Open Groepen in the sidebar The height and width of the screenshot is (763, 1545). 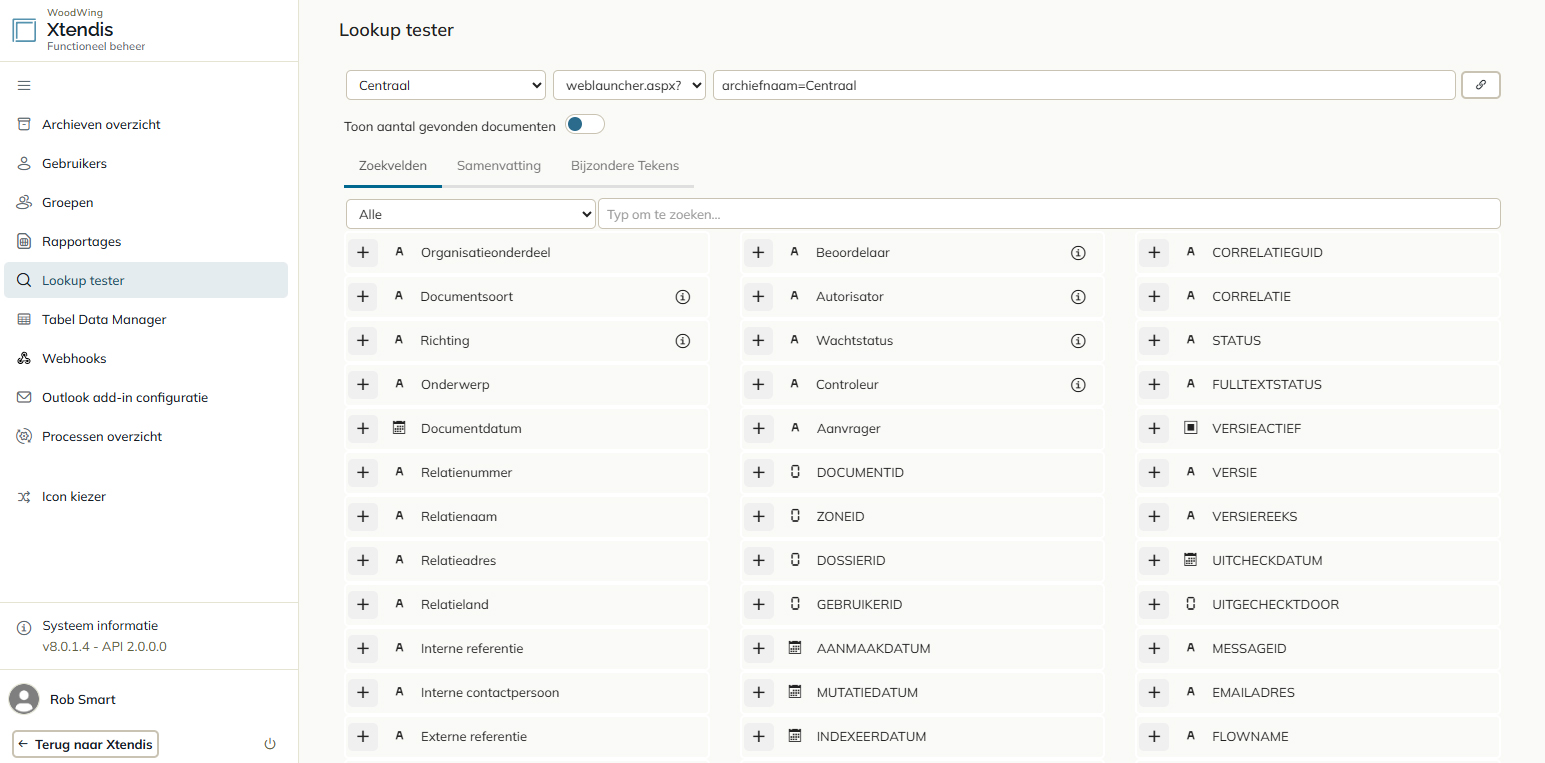[x=146, y=203]
